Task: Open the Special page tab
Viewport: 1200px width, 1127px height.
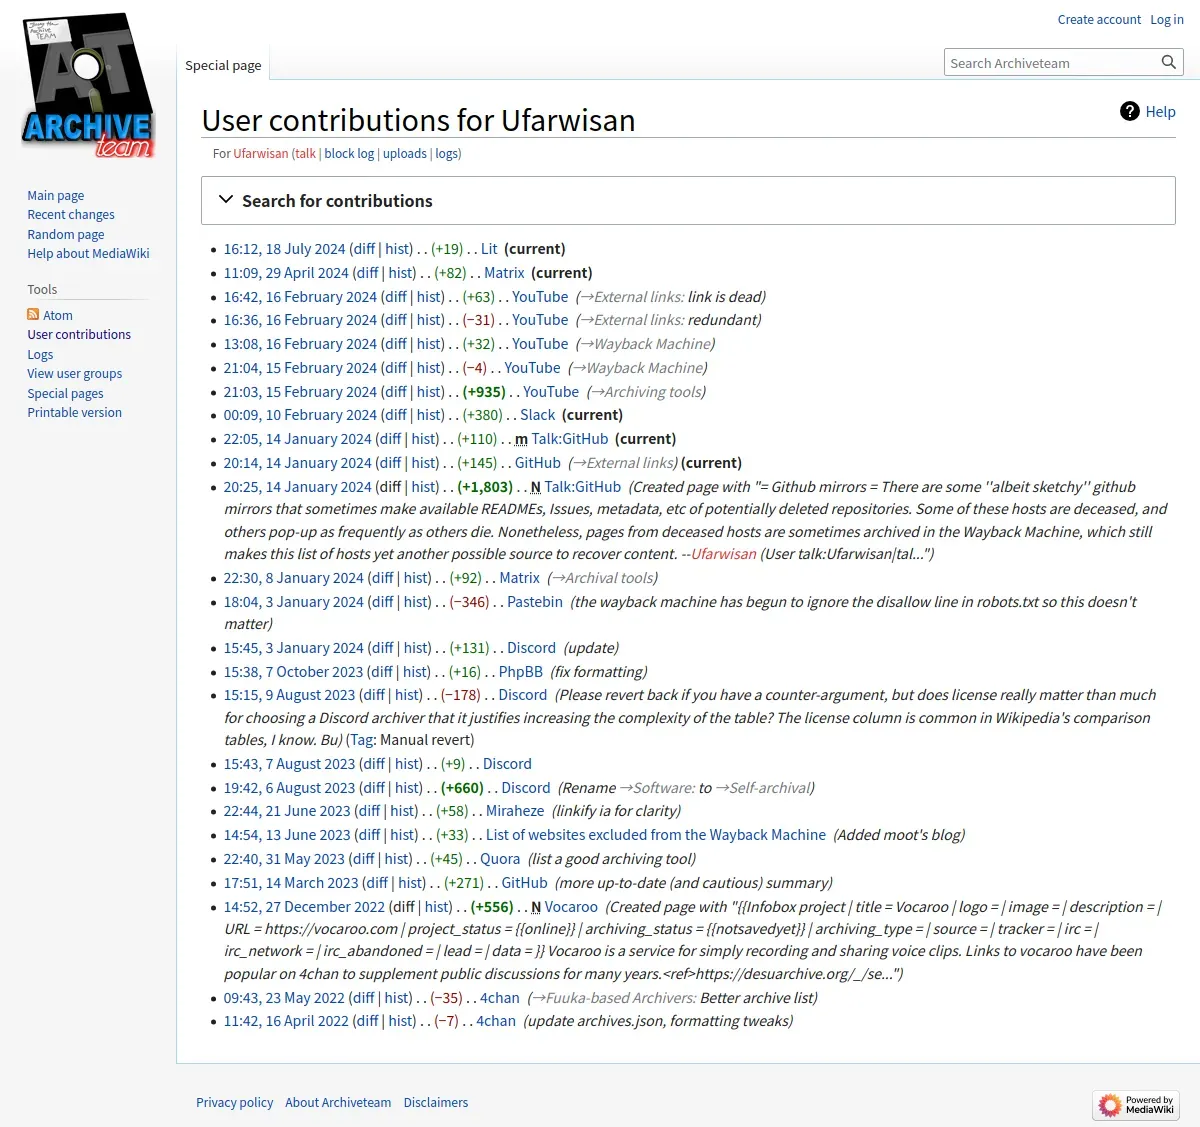Action: [223, 65]
